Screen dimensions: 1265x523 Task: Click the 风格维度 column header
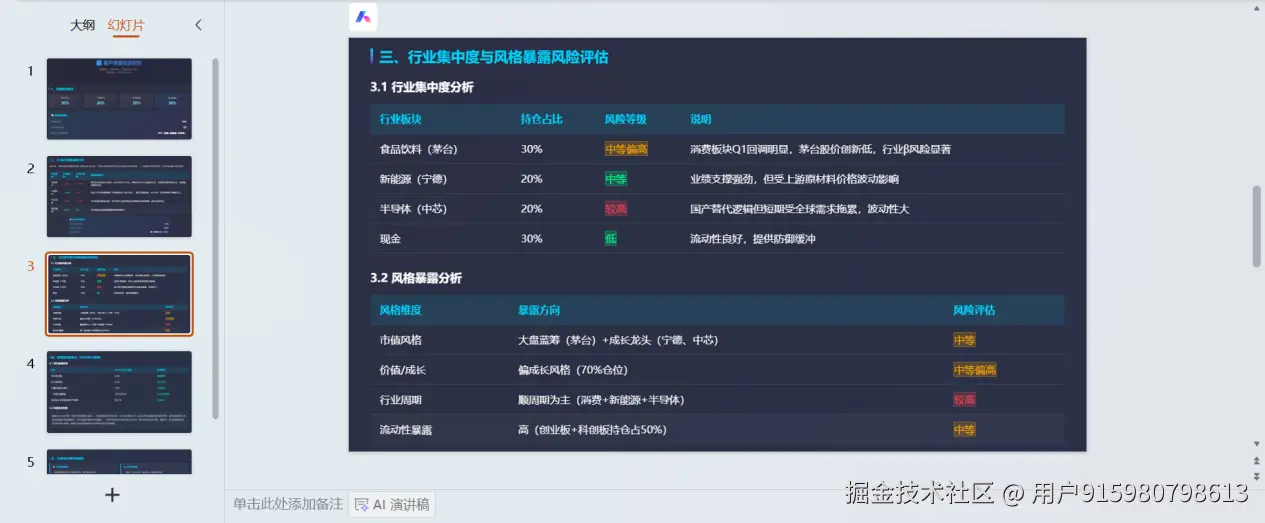[x=400, y=310]
